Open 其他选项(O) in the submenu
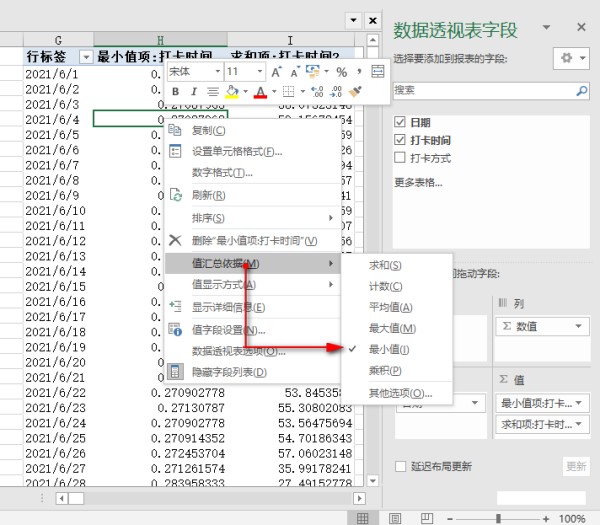Screen dimensions: 600x525 [397, 393]
